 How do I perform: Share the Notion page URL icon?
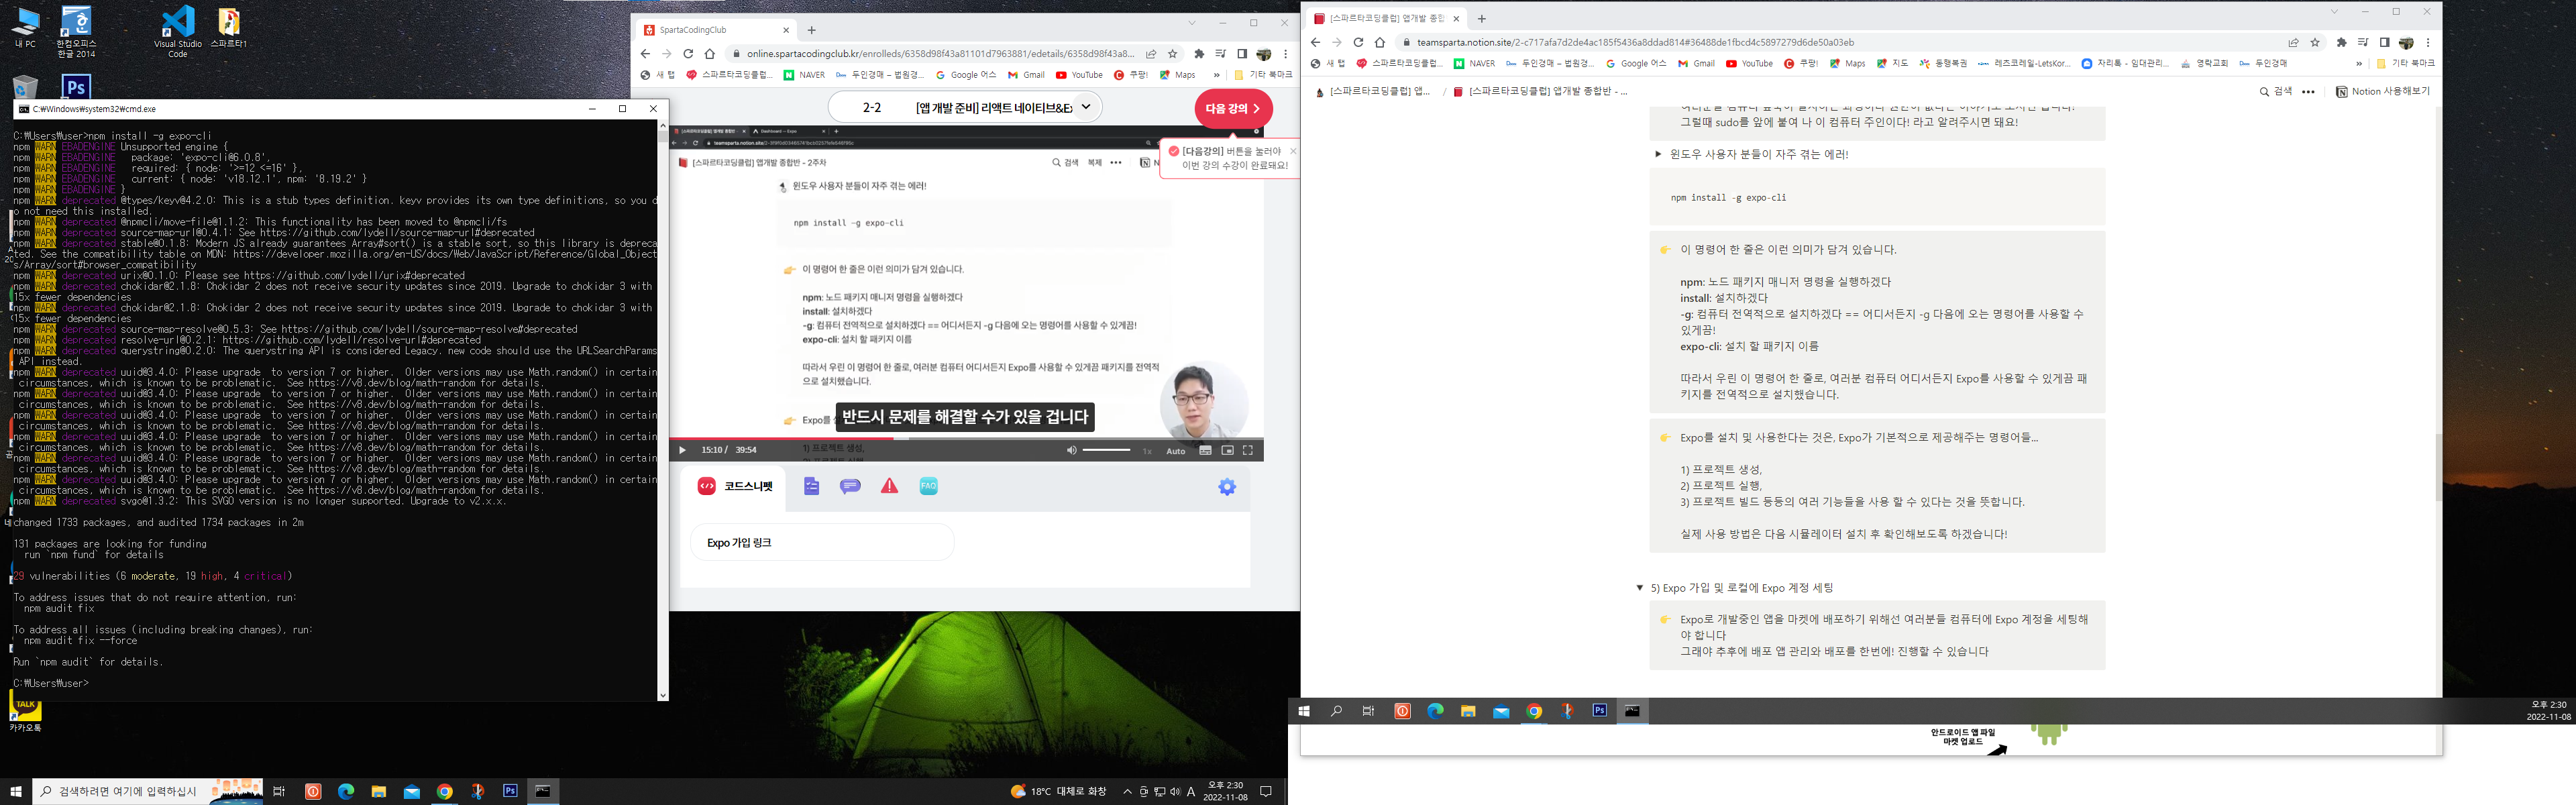click(2293, 42)
